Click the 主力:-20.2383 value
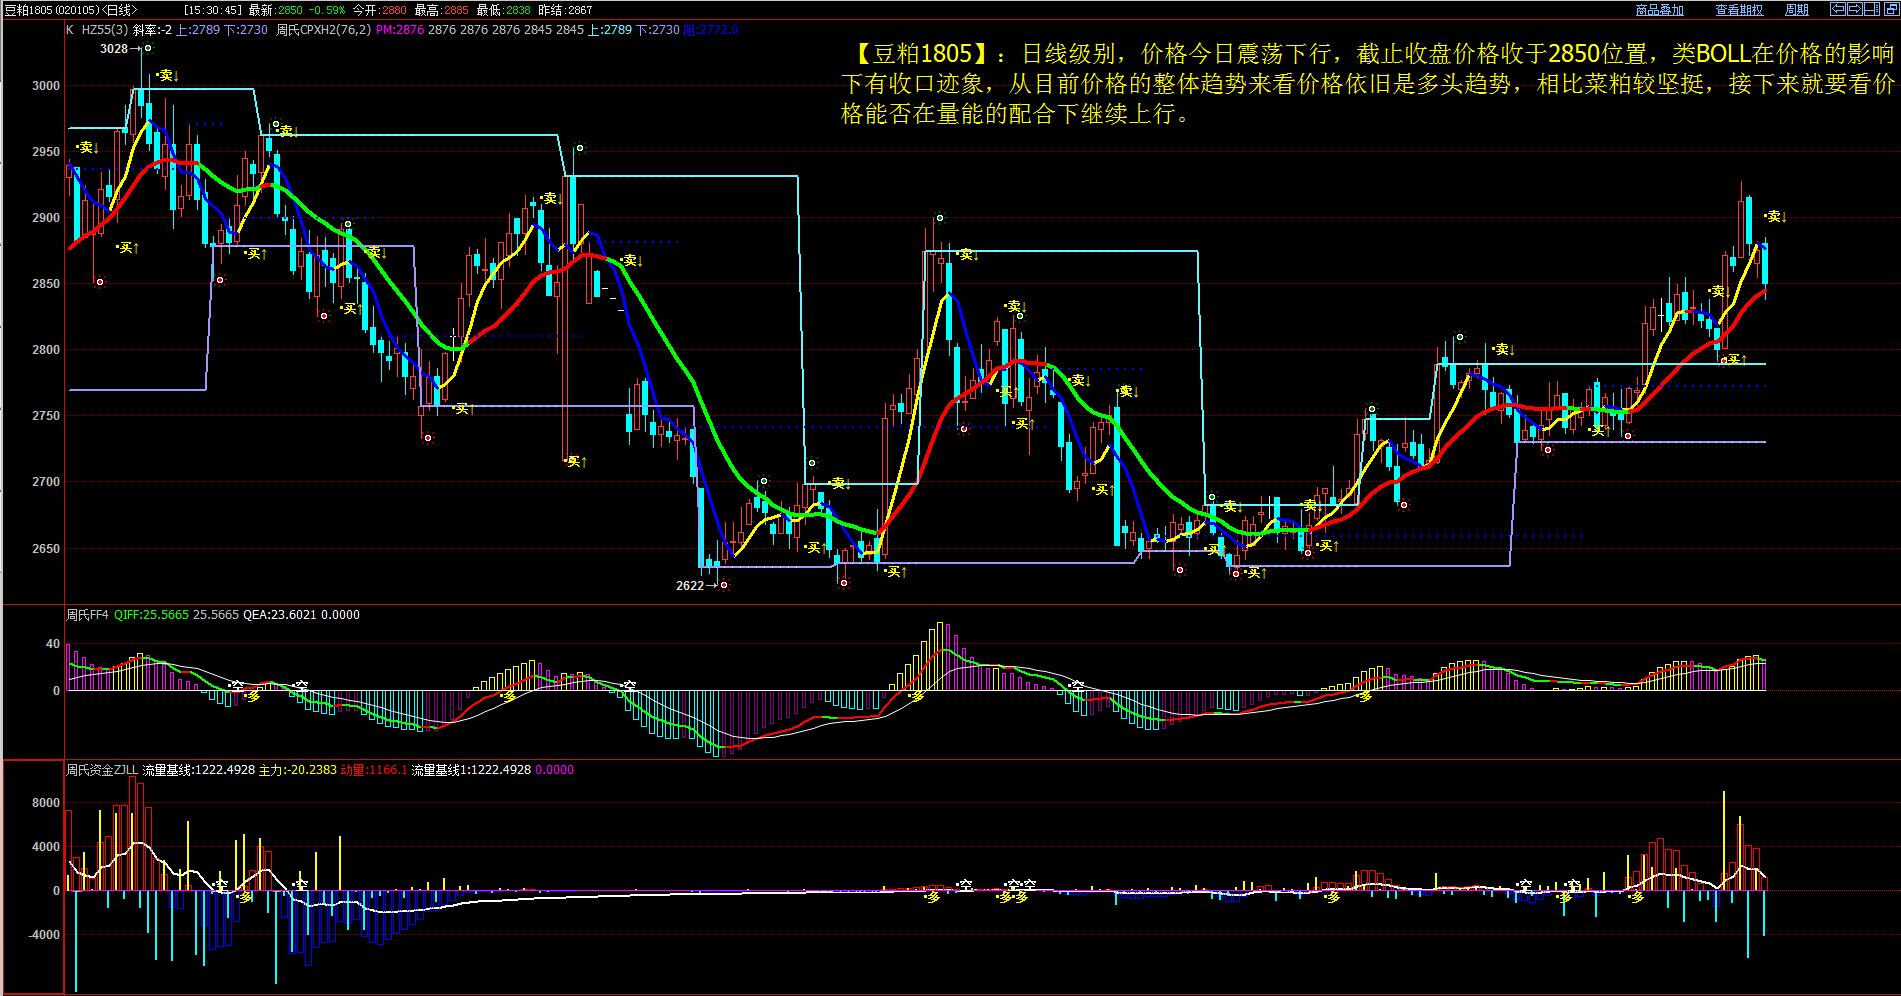This screenshot has width=1901, height=996. 297,770
